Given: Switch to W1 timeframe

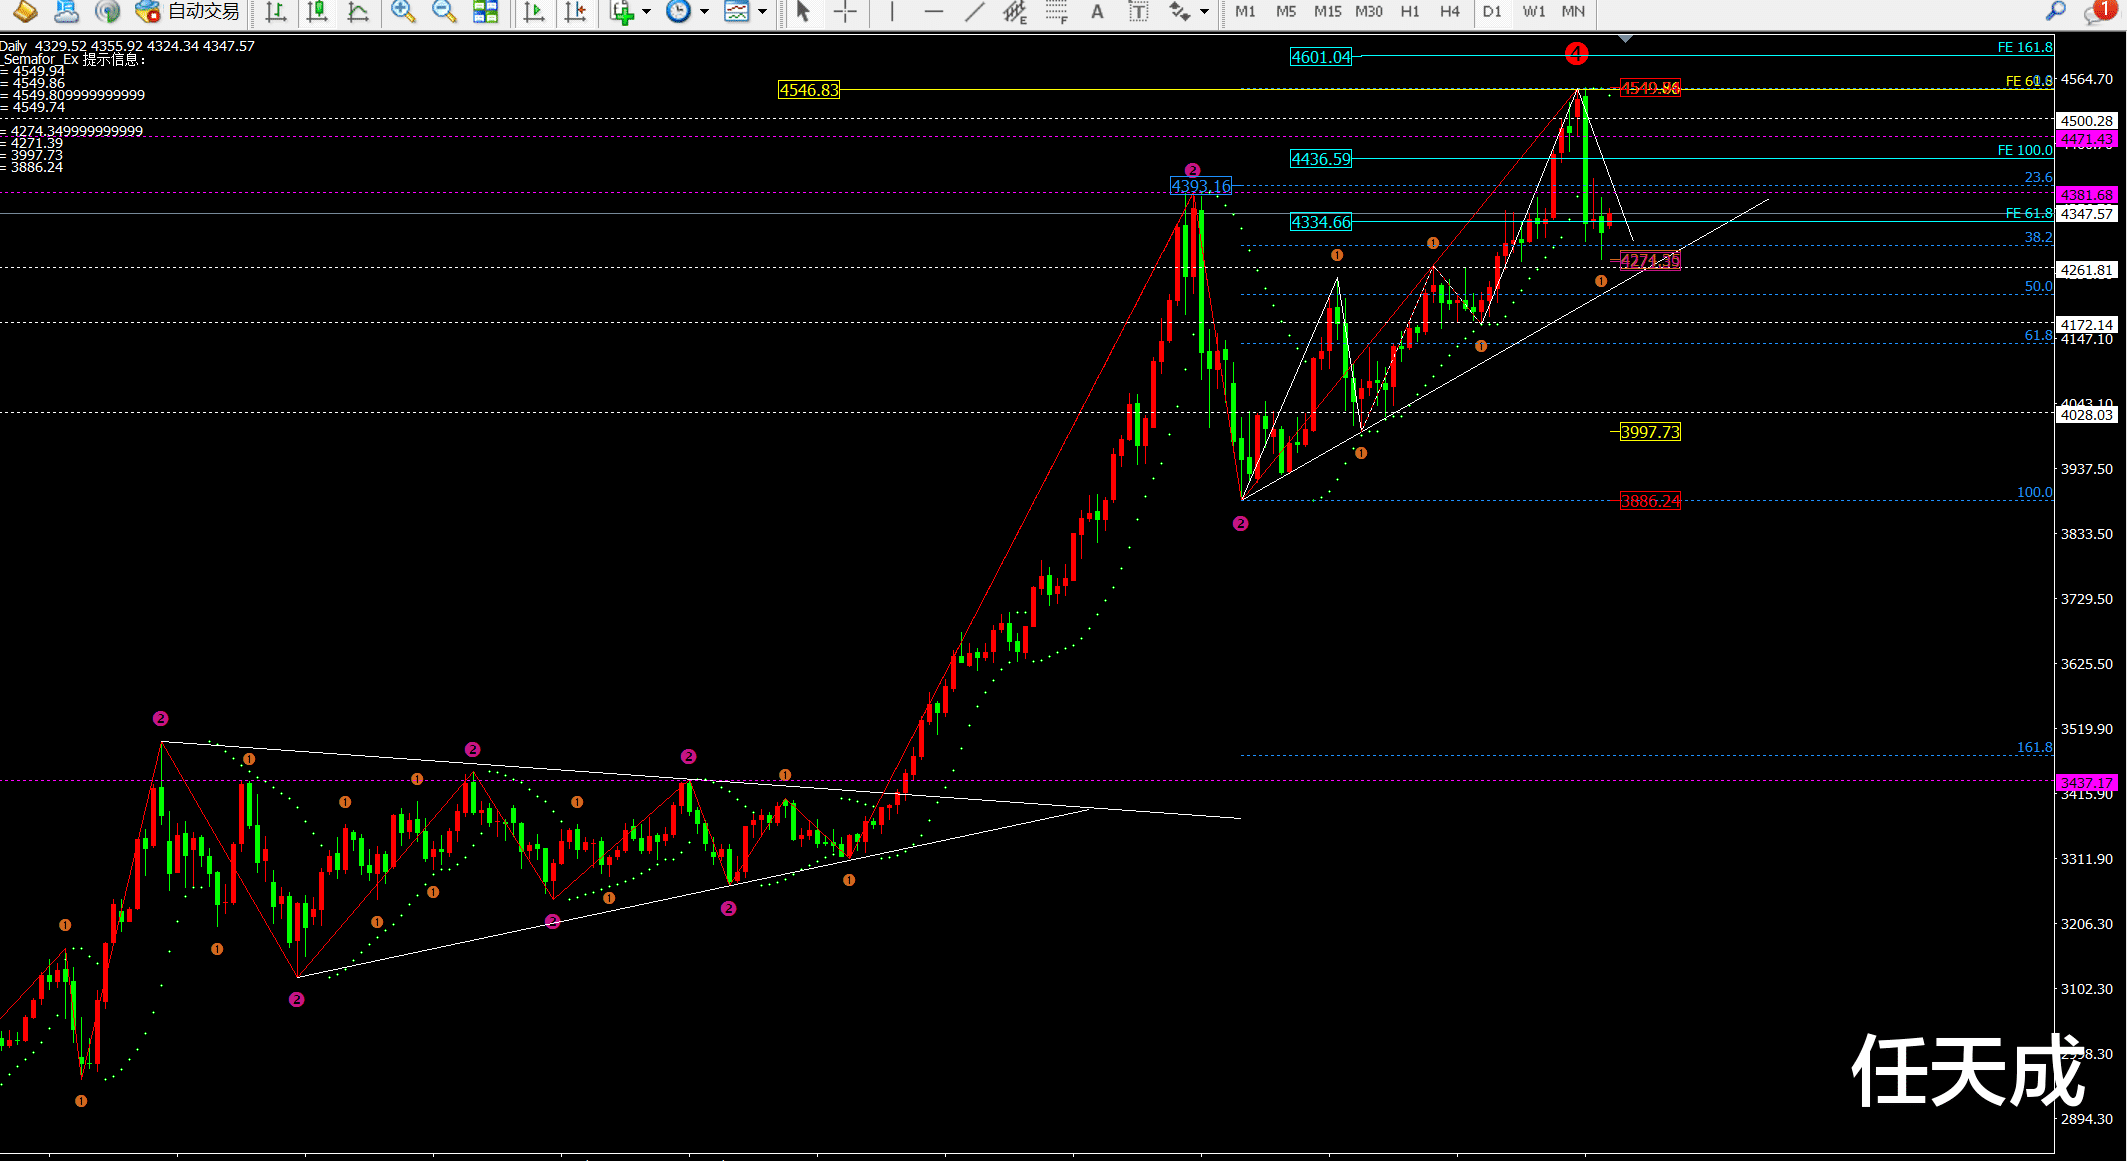Looking at the screenshot, I should click(x=1533, y=12).
